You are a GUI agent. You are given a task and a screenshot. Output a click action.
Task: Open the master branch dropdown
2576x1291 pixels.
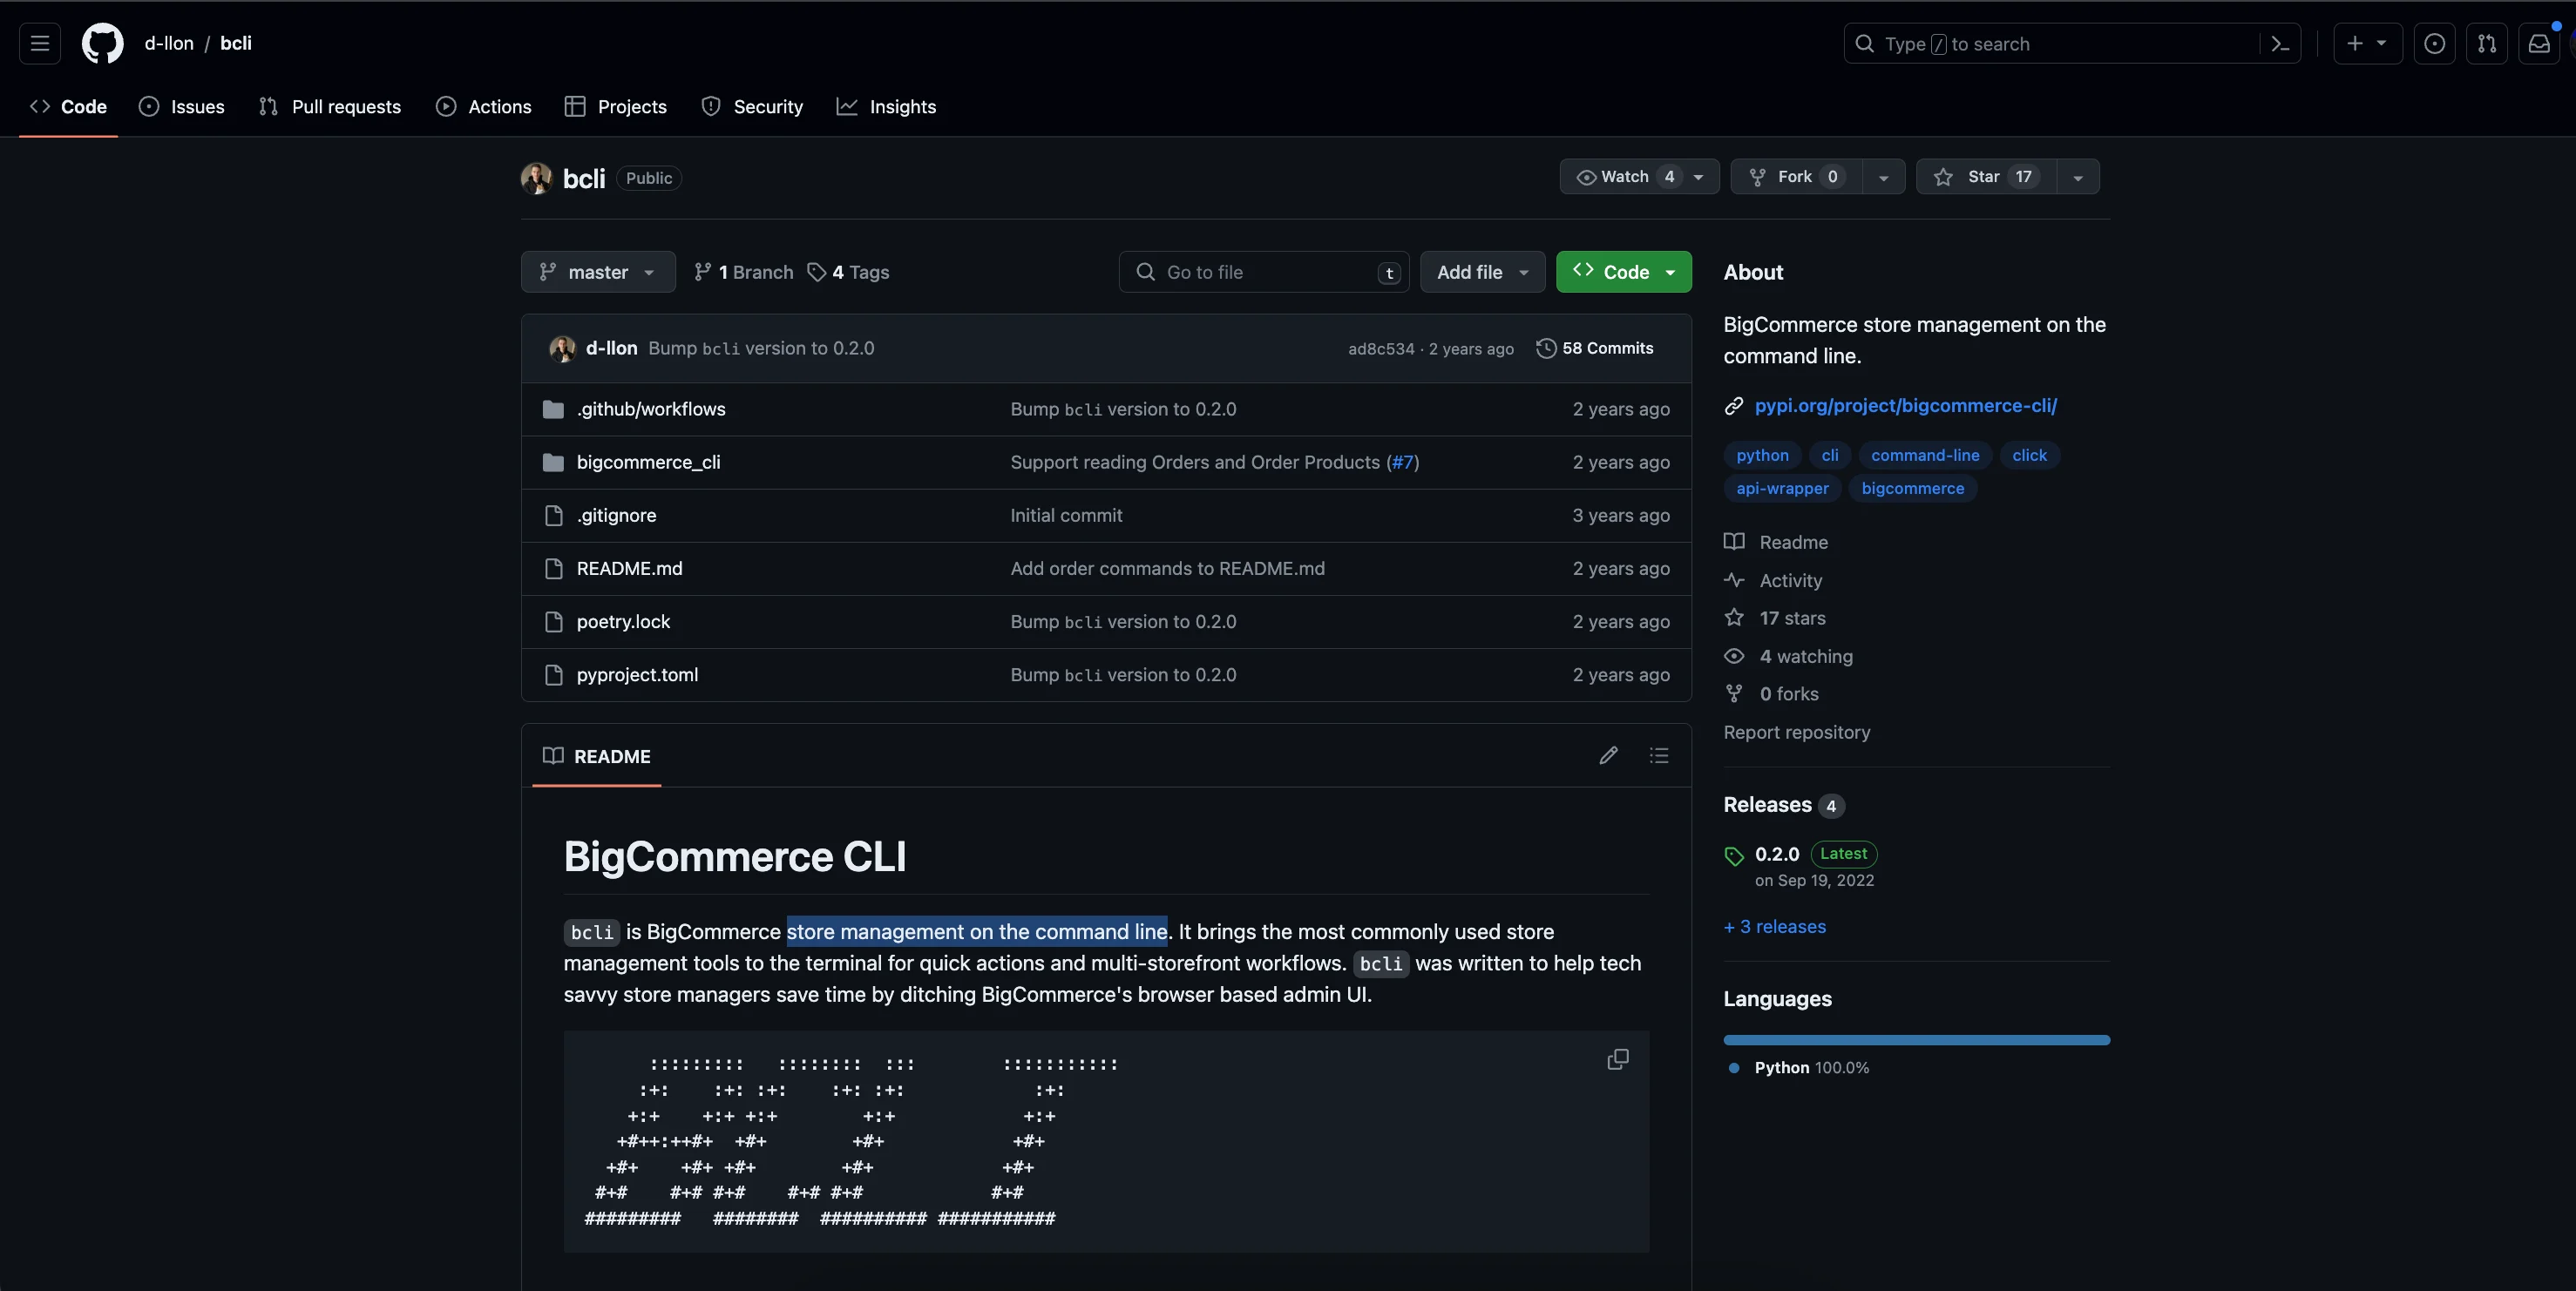[597, 271]
